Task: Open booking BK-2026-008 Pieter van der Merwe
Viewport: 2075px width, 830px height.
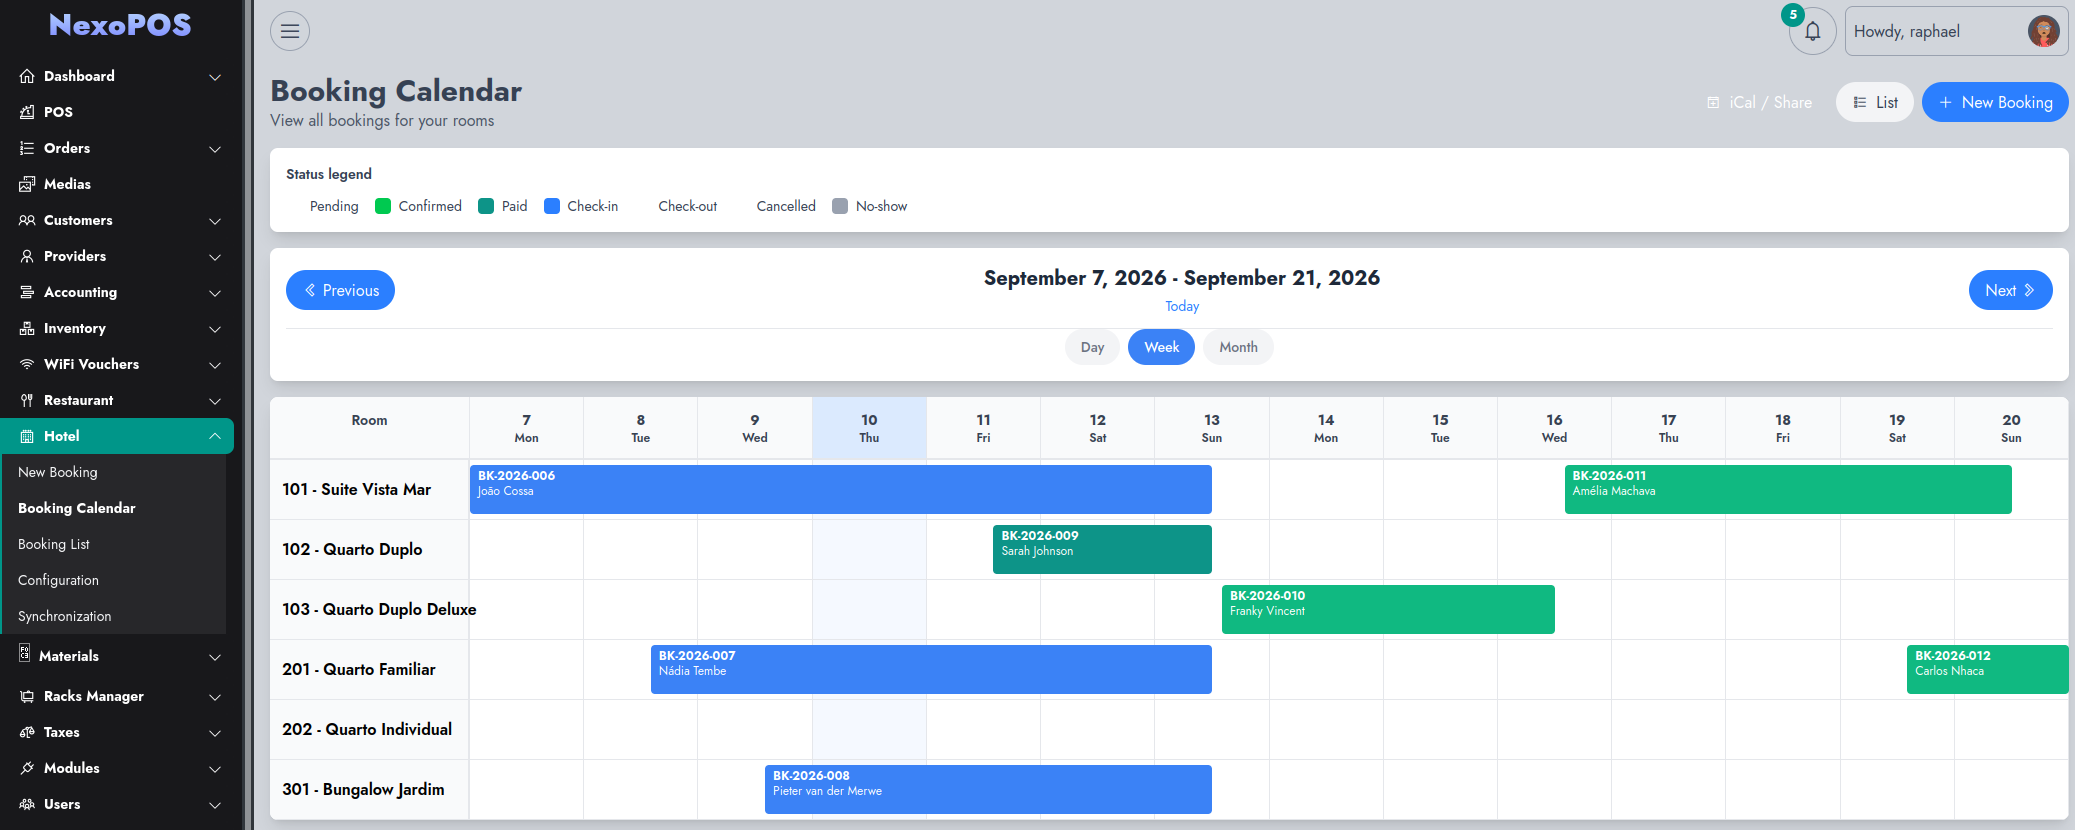Action: [988, 789]
